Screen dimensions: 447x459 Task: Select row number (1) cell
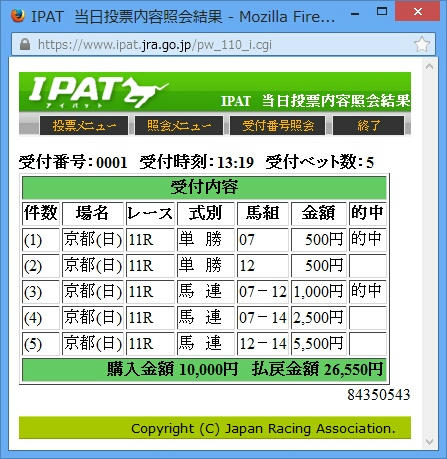[41, 240]
